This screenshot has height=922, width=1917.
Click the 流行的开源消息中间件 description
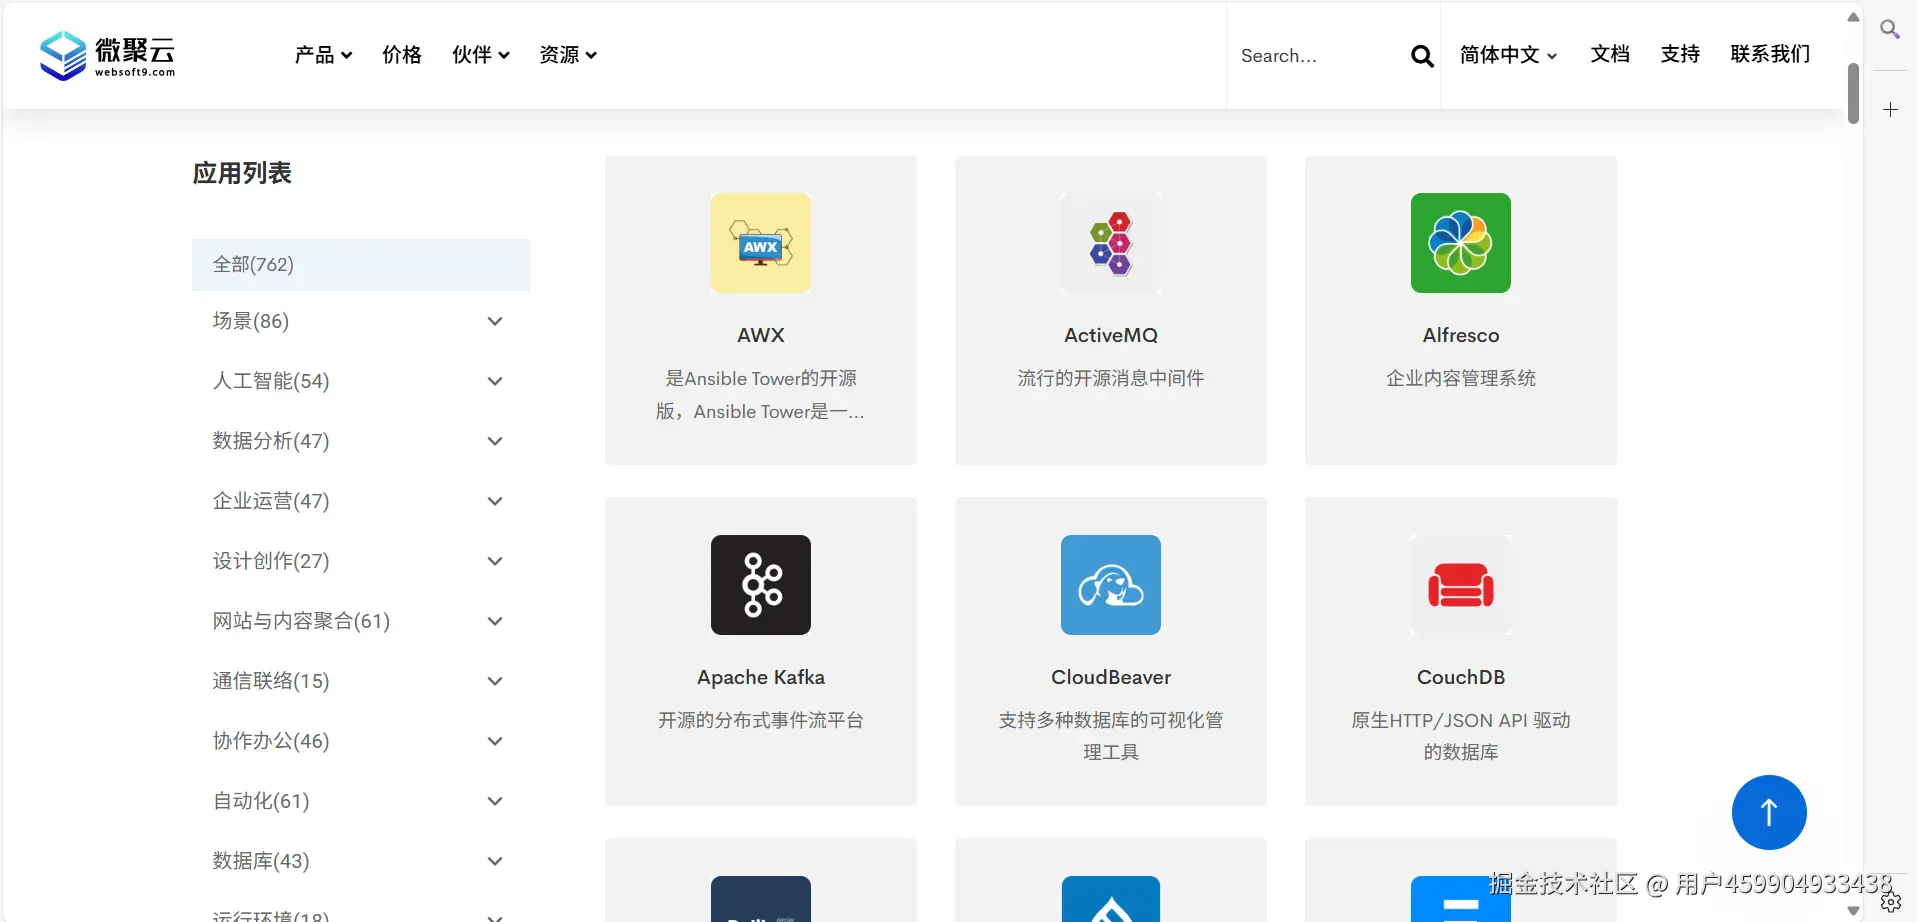(x=1111, y=378)
